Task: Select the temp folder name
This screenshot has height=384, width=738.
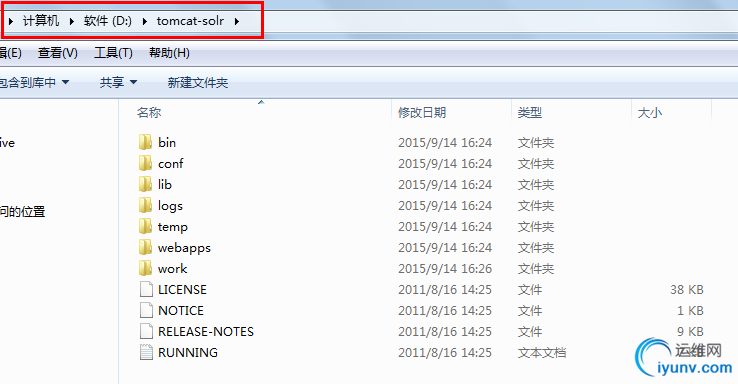Action: (x=173, y=227)
